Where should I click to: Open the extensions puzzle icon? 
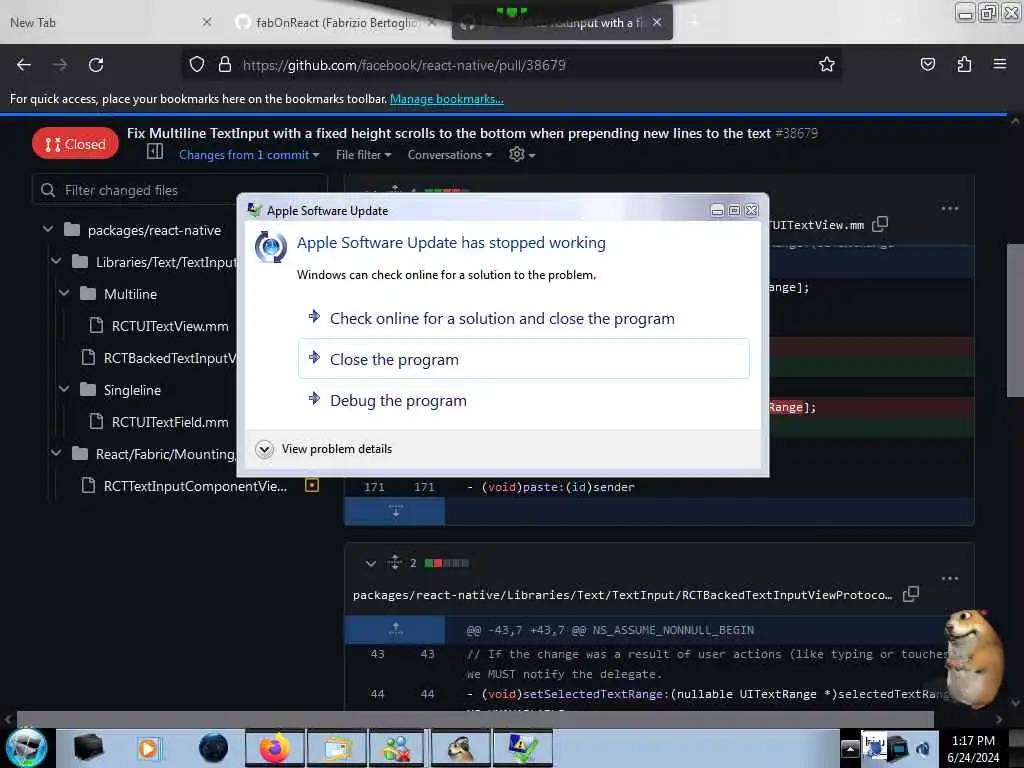tap(964, 64)
